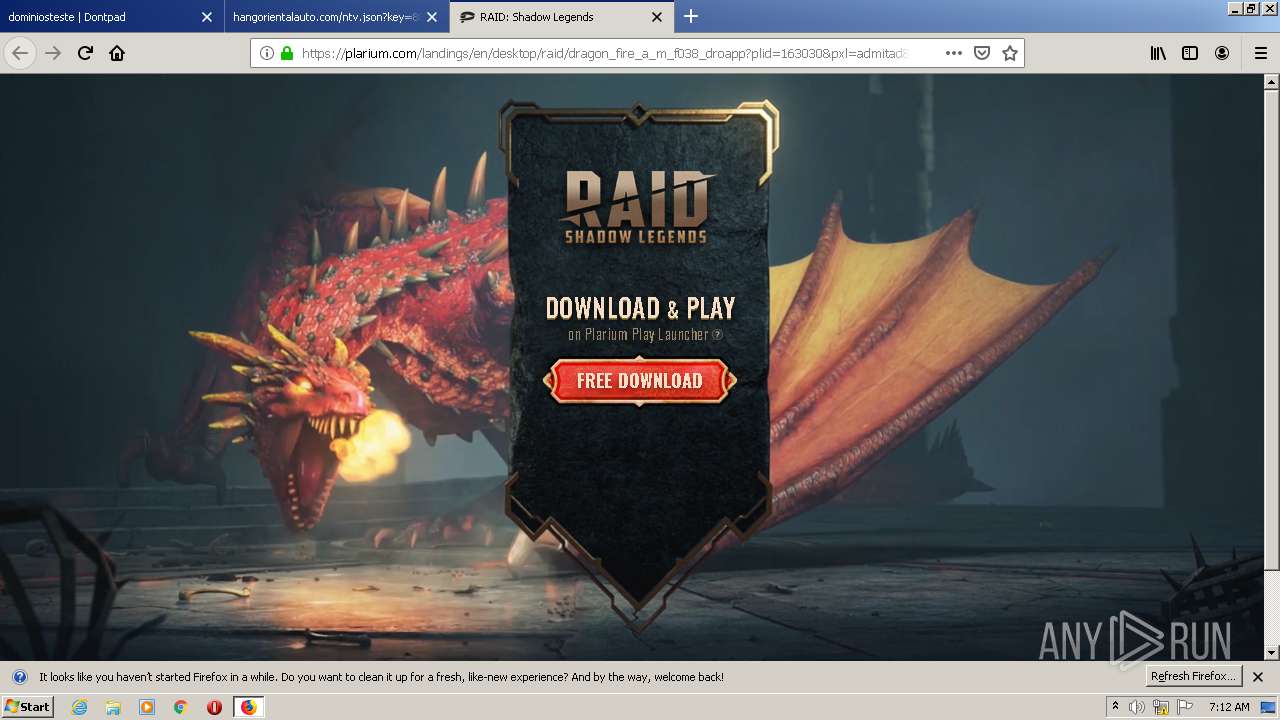This screenshot has height=720, width=1280.
Task: Click the green secure connection padlock
Action: click(x=286, y=53)
